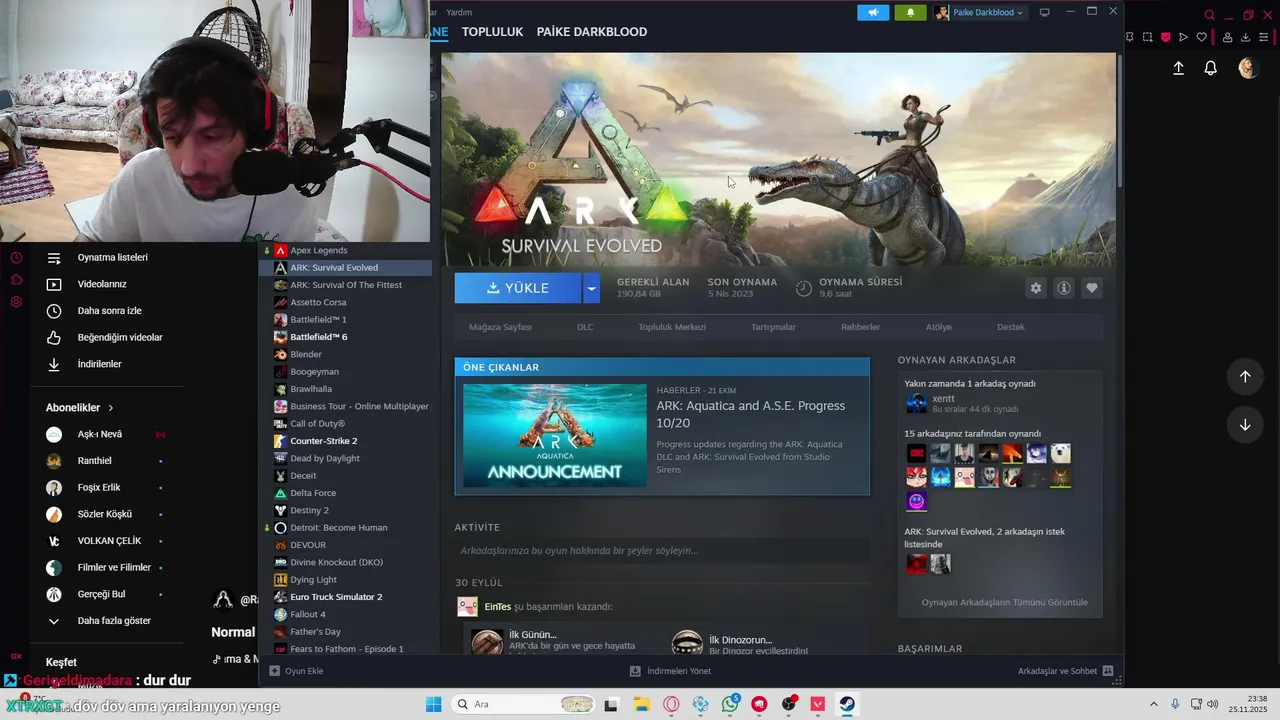
Task: Click the browser toolbar downloads icon
Action: click(1245, 38)
